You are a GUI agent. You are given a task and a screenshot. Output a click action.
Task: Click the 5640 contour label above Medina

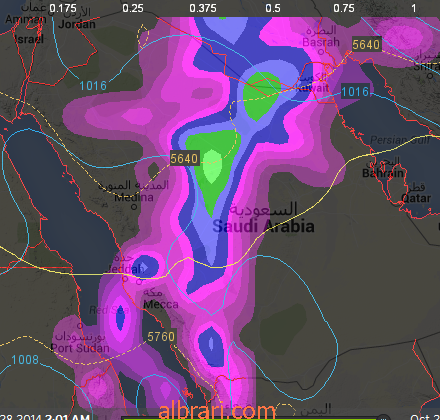(184, 158)
